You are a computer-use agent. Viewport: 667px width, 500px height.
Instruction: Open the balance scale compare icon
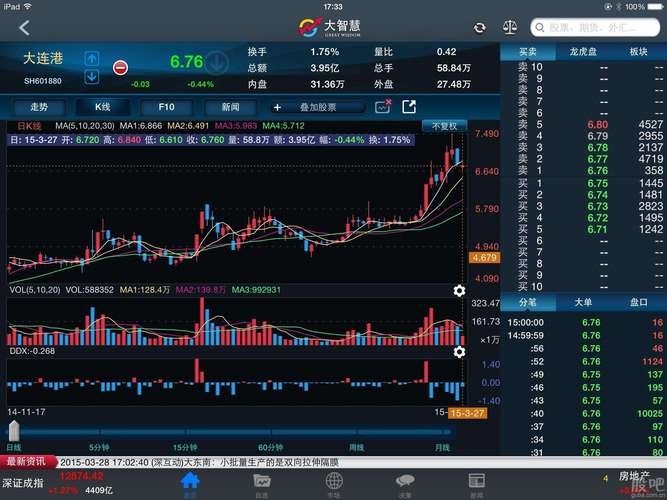(511, 28)
